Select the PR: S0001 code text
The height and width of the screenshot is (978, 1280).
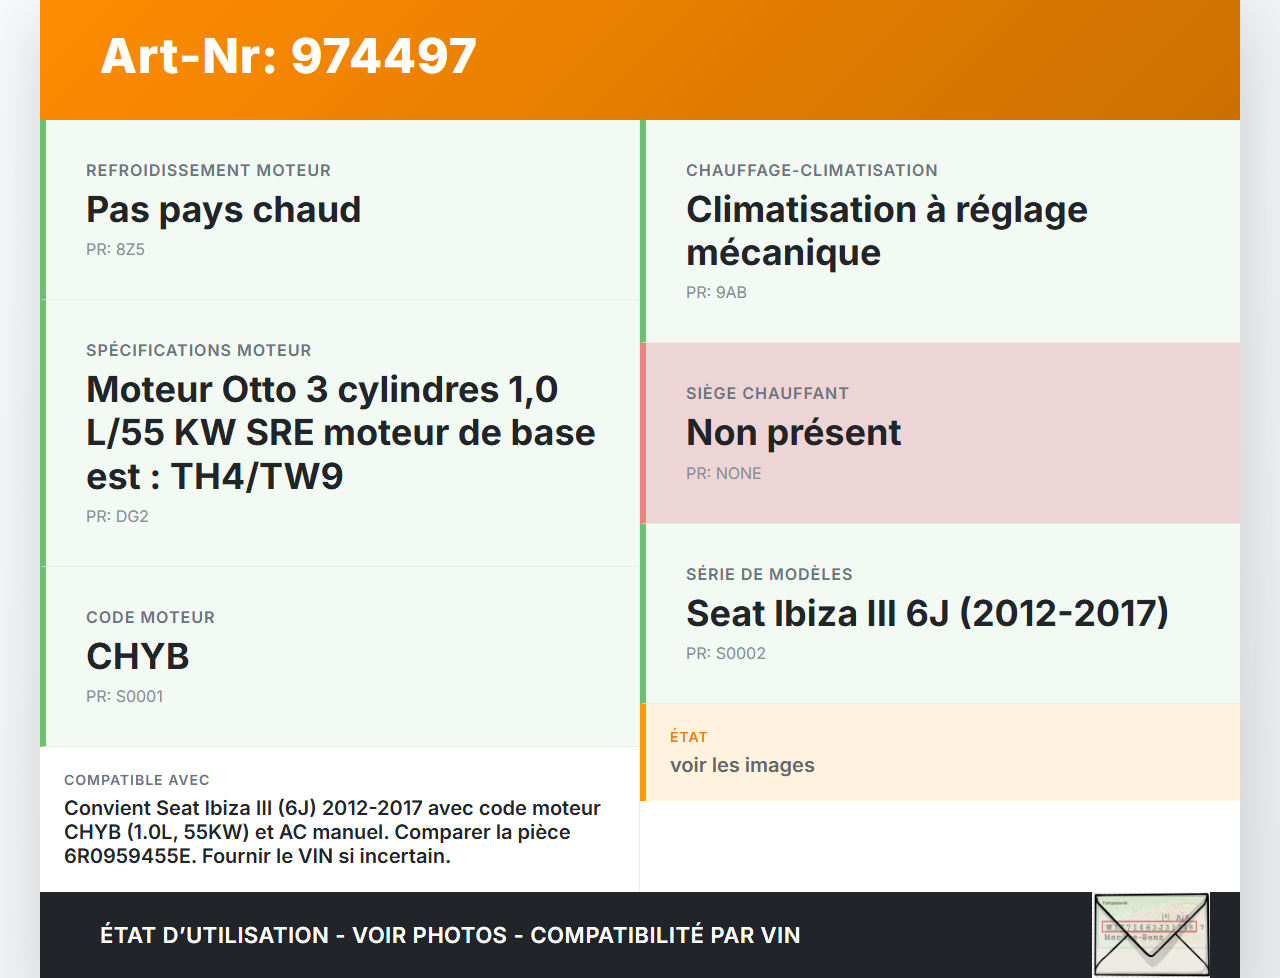click(125, 695)
